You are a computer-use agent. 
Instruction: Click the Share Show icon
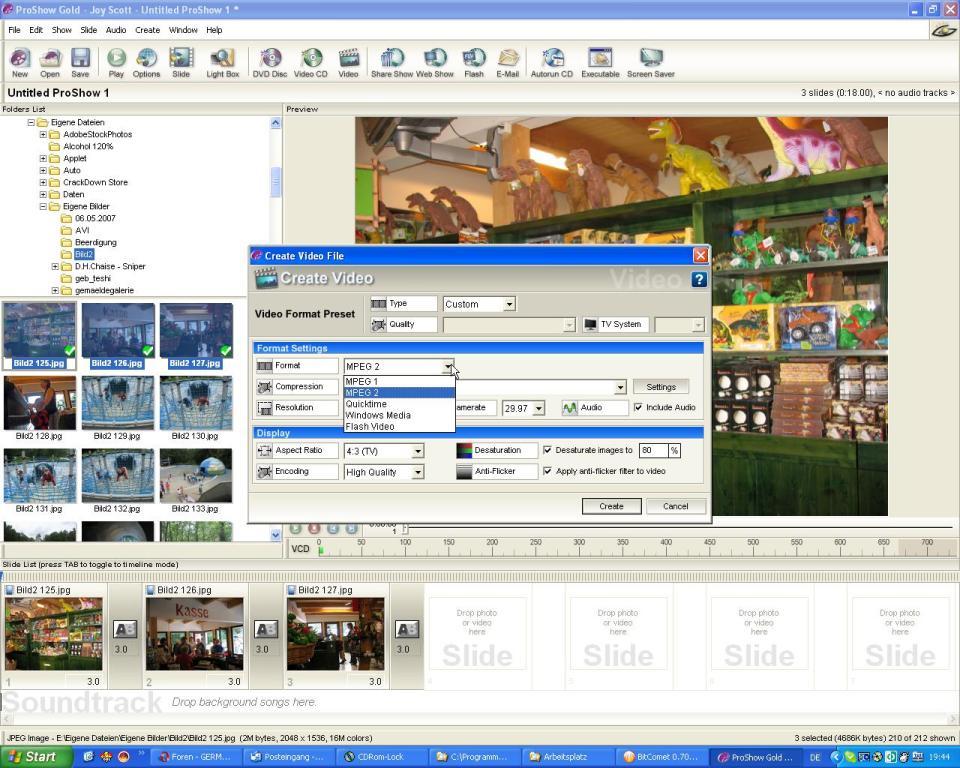(391, 61)
